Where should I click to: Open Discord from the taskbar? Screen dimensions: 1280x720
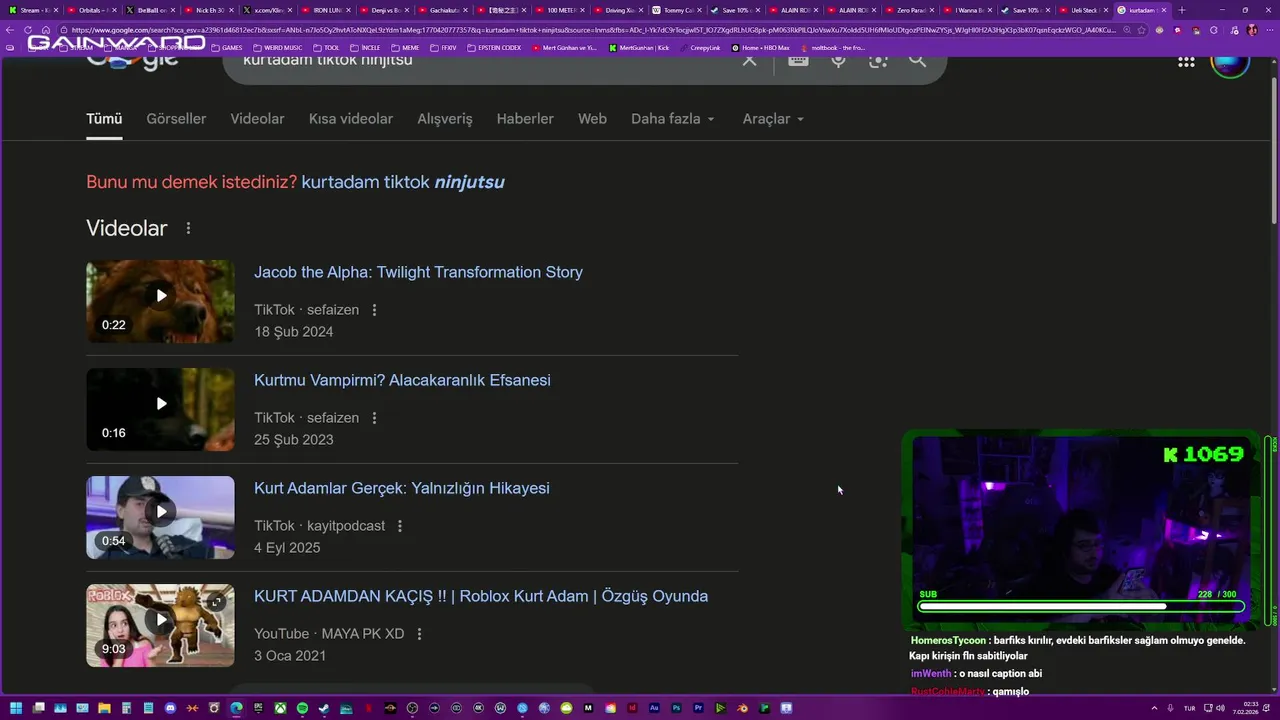point(170,708)
